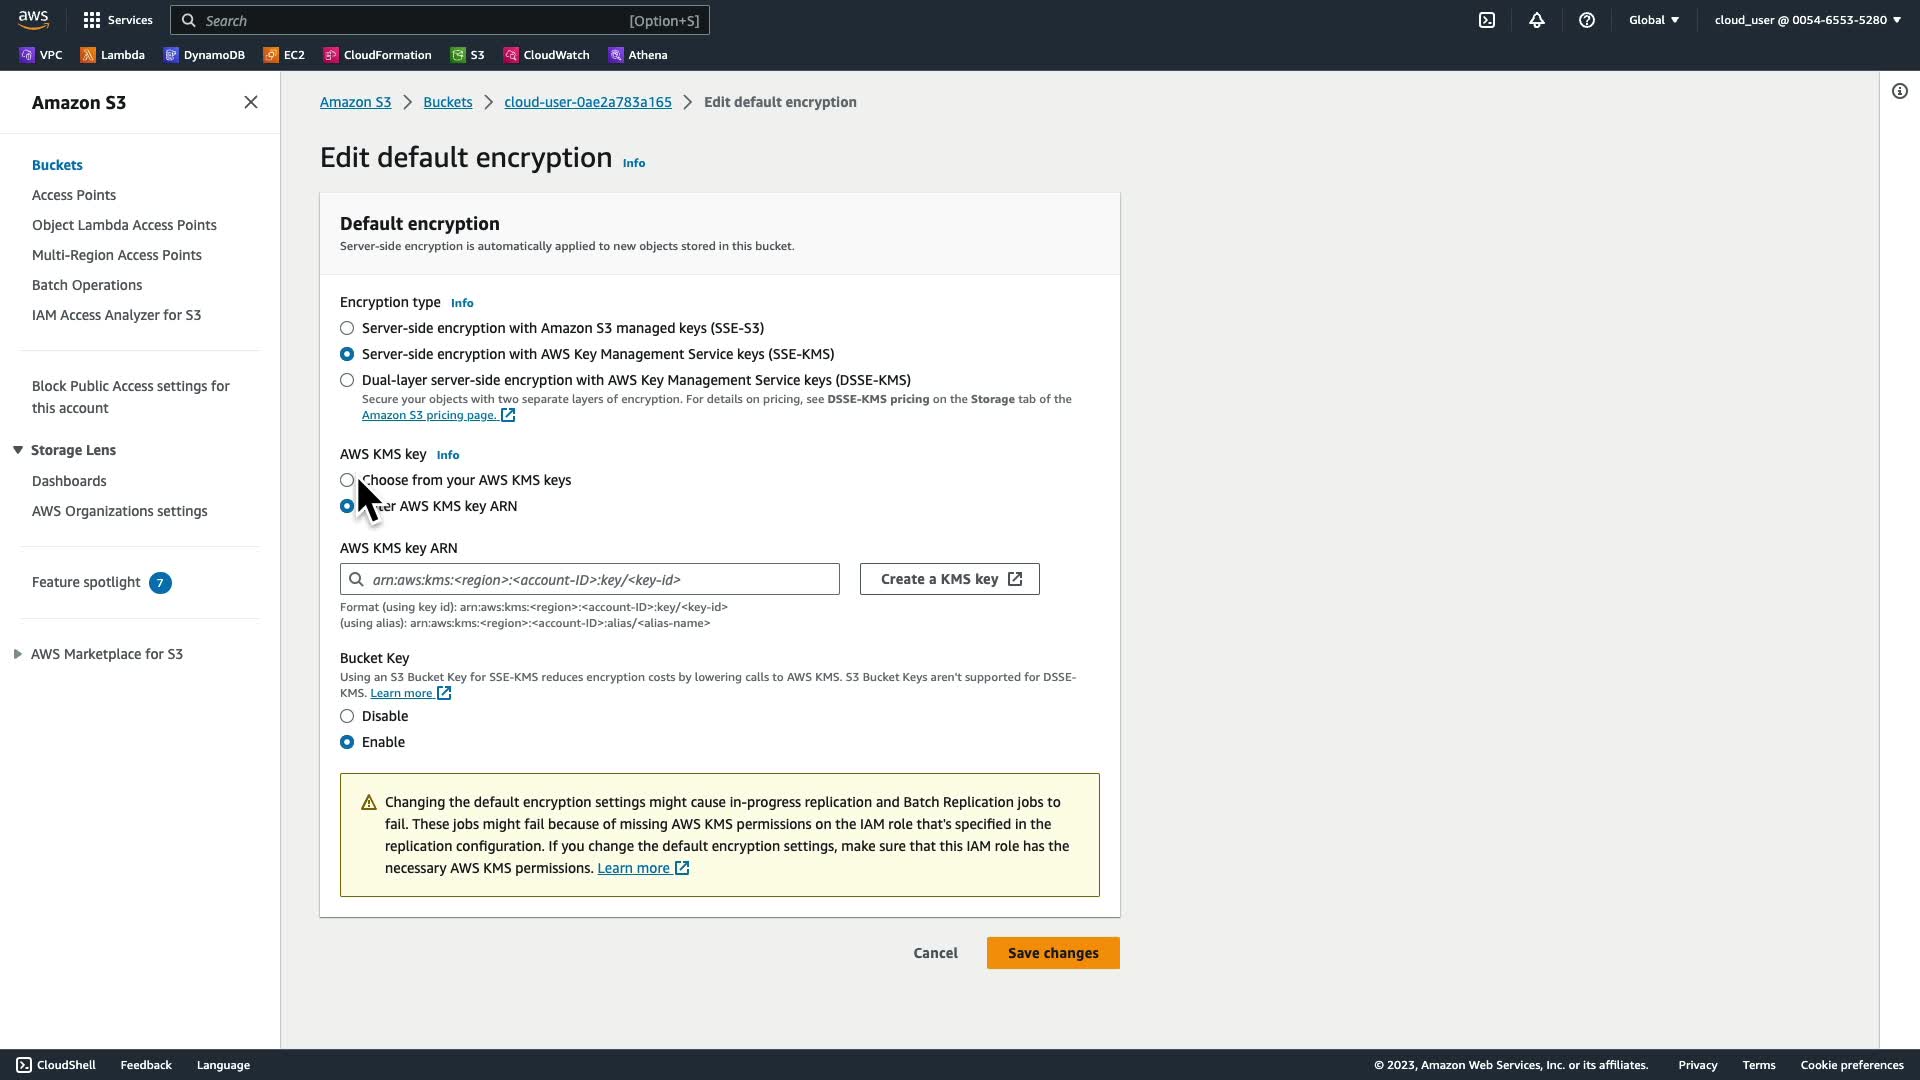
Task: Click the Save changes button
Action: tap(1053, 953)
